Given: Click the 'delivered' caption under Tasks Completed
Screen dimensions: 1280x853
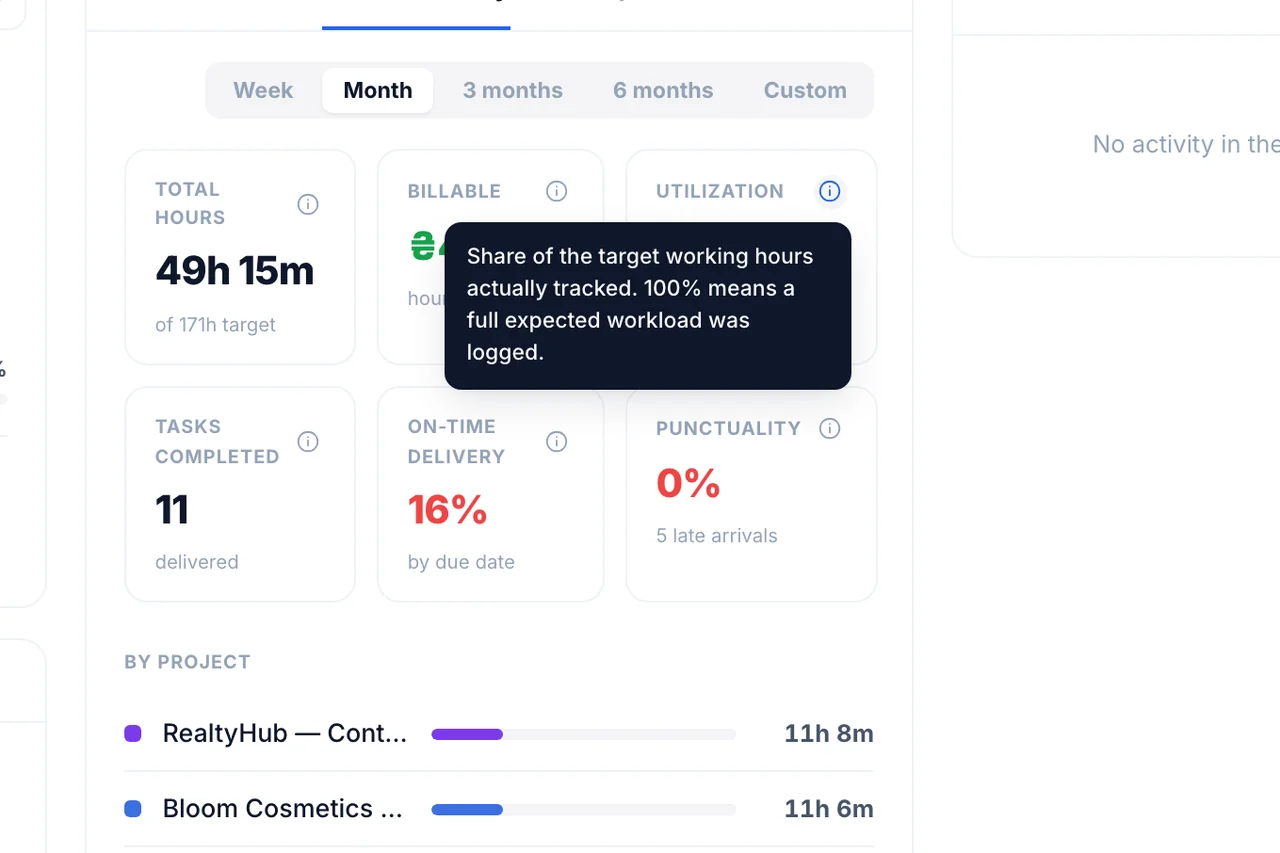Looking at the screenshot, I should click(x=197, y=562).
